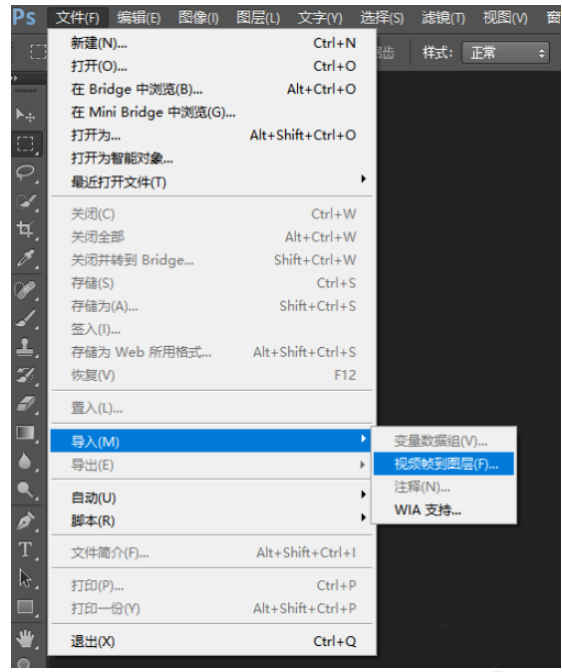562x672 pixels.
Task: Click 变量数据组(V)... submenu entry
Action: point(444,441)
